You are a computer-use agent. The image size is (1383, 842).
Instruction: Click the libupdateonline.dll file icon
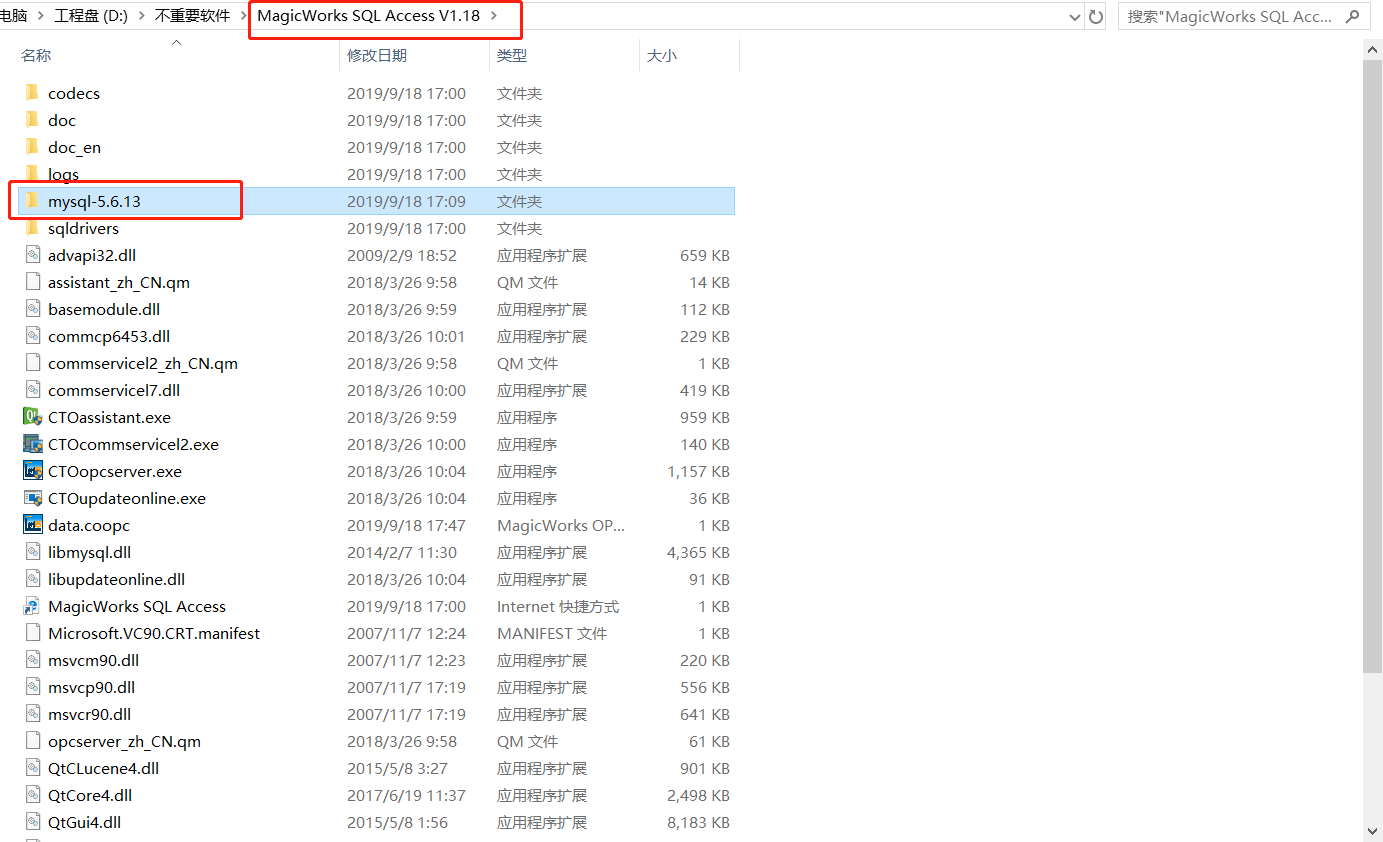32,579
